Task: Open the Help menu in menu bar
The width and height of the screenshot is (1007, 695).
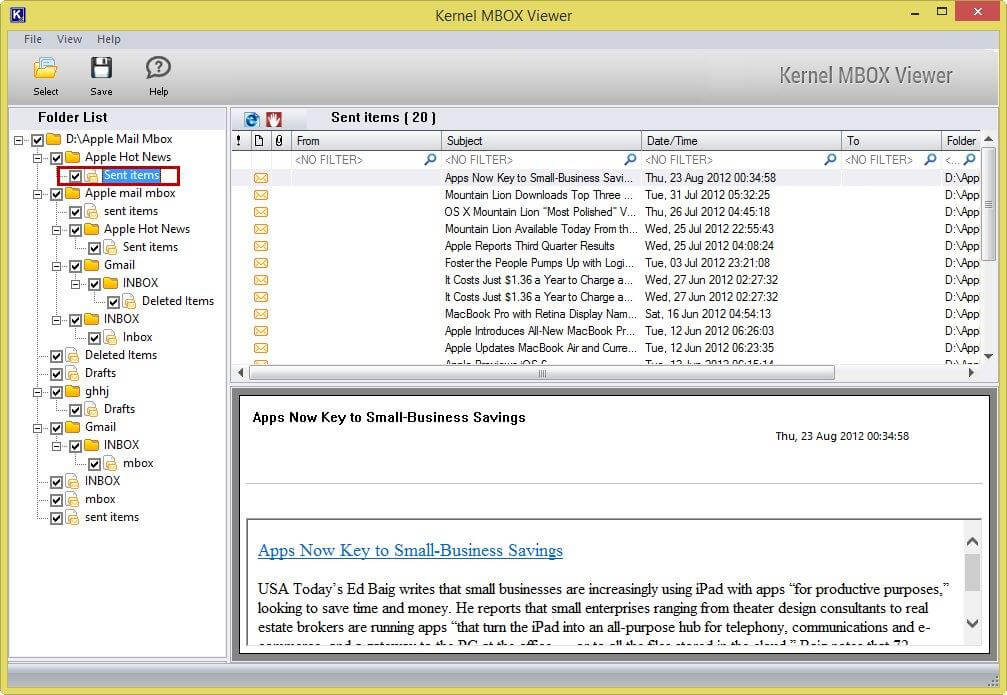Action: (x=109, y=39)
